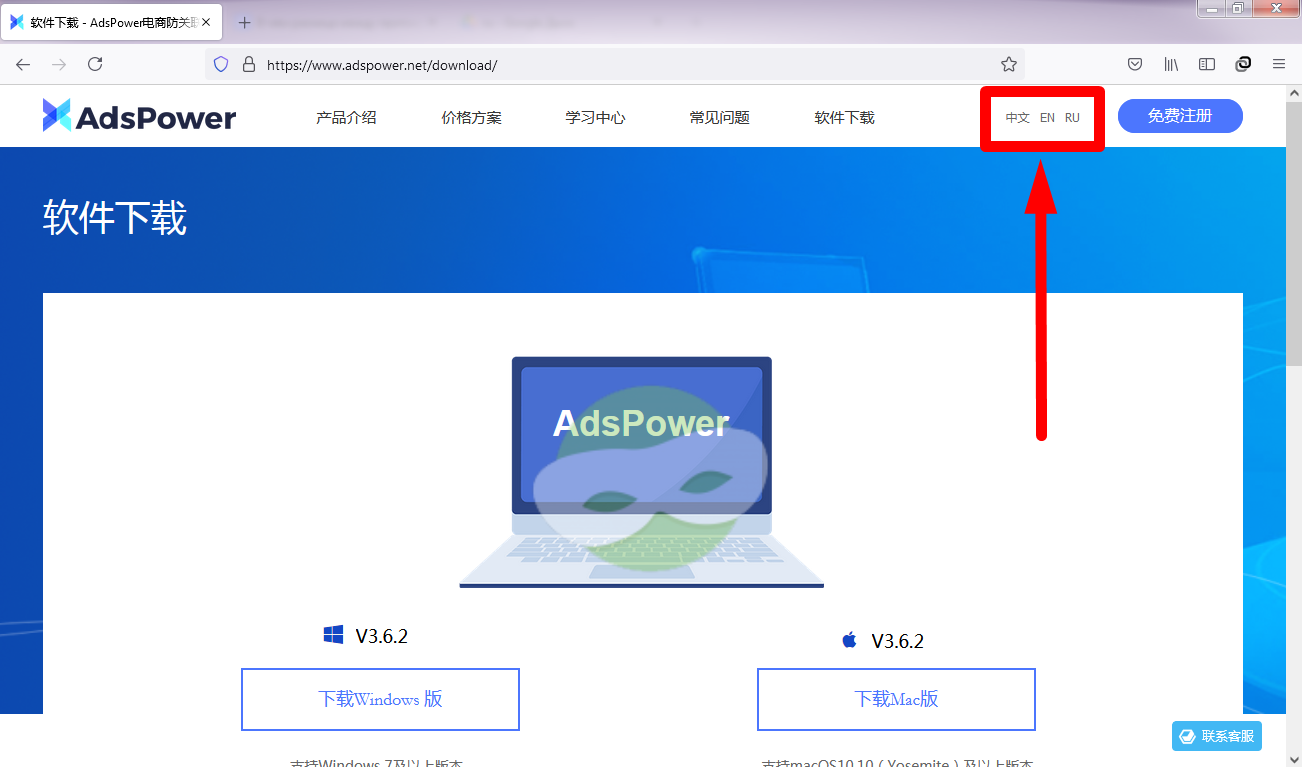Open the Library bookshelf icon
This screenshot has height=767, width=1302.
coord(1171,64)
